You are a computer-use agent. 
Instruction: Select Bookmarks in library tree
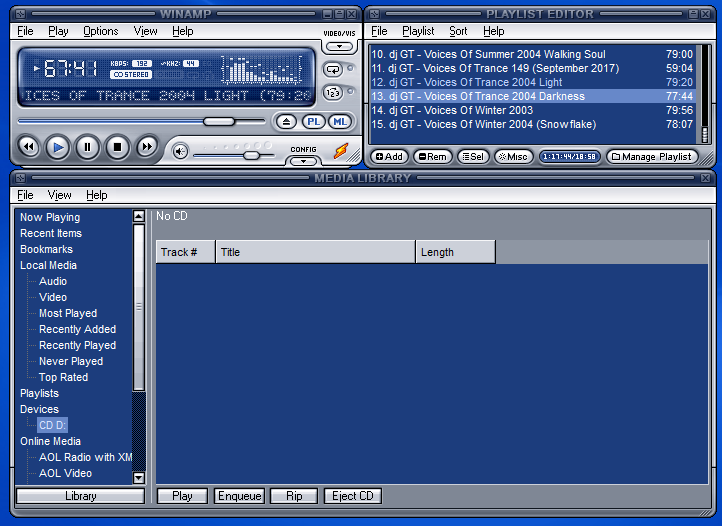pos(47,249)
